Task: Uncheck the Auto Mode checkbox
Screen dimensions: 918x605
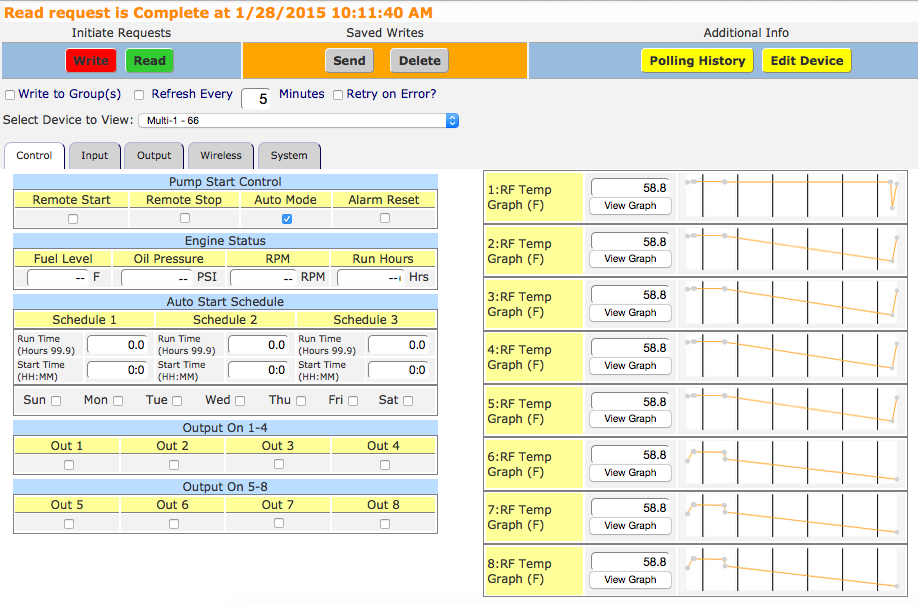Action: point(287,218)
